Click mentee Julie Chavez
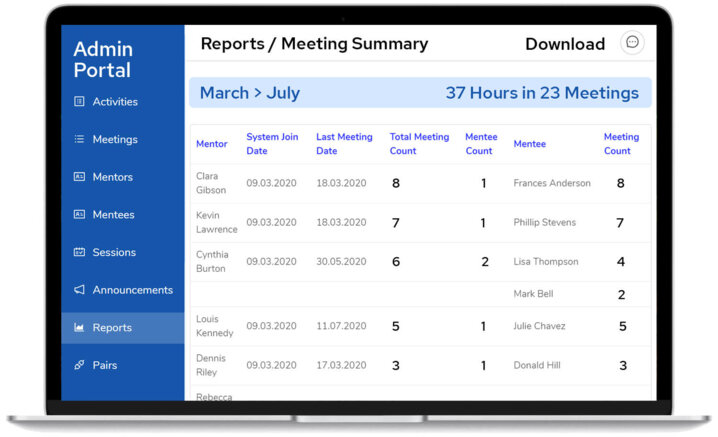Screen dimensions: 718x437 tap(539, 326)
